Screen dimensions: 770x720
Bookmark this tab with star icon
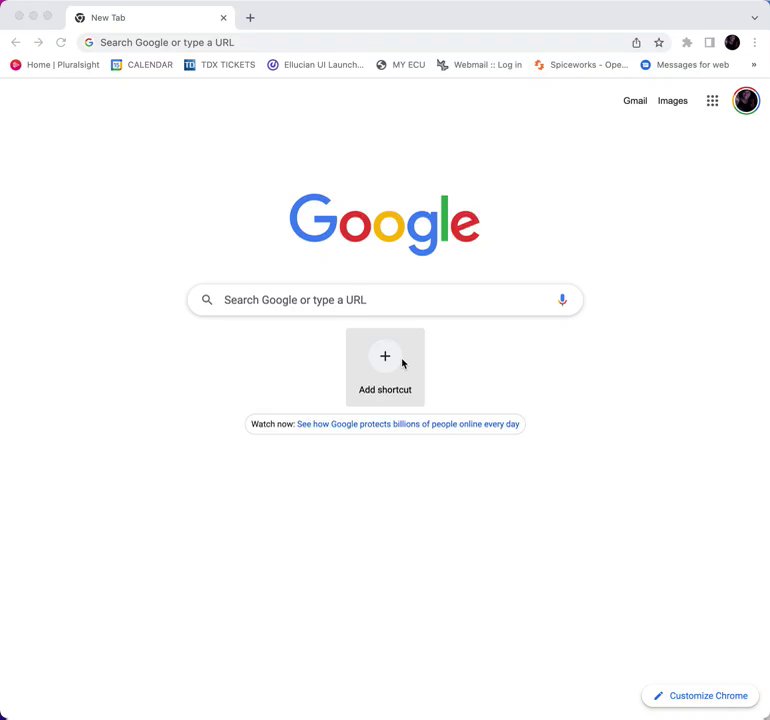659,43
